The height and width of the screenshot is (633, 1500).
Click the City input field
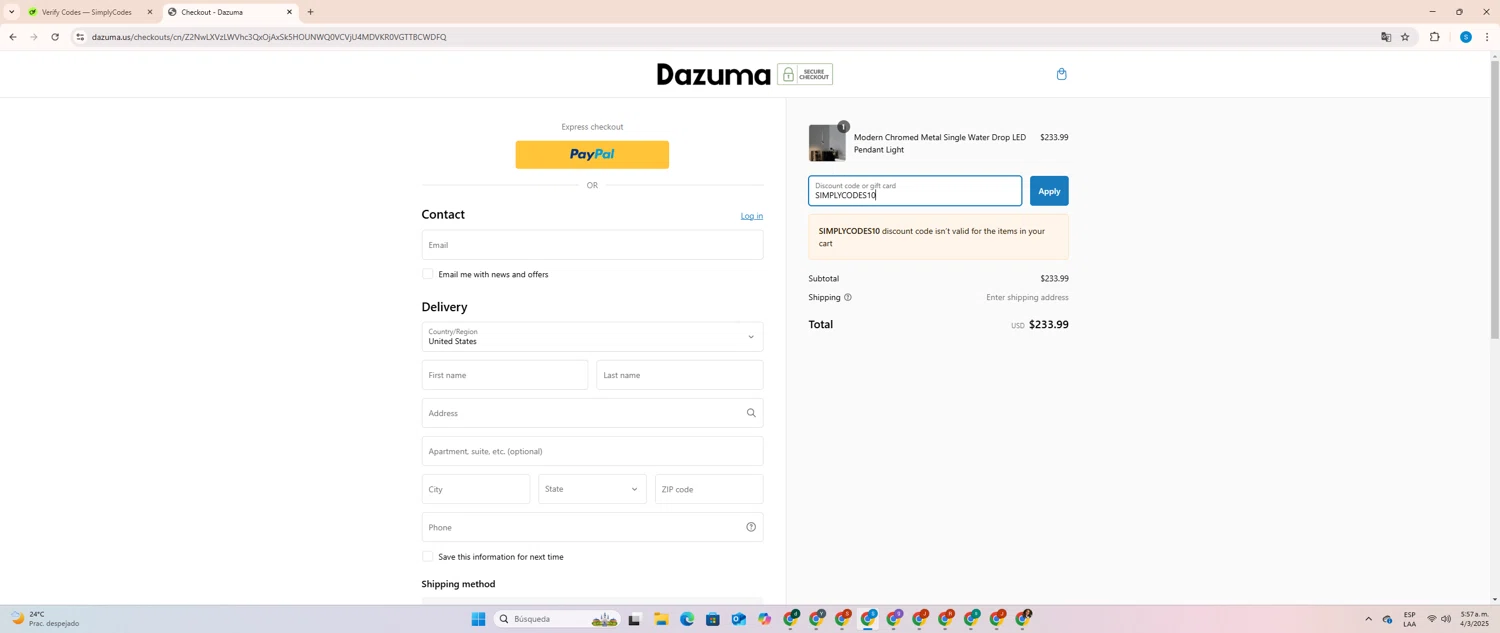[x=476, y=489]
